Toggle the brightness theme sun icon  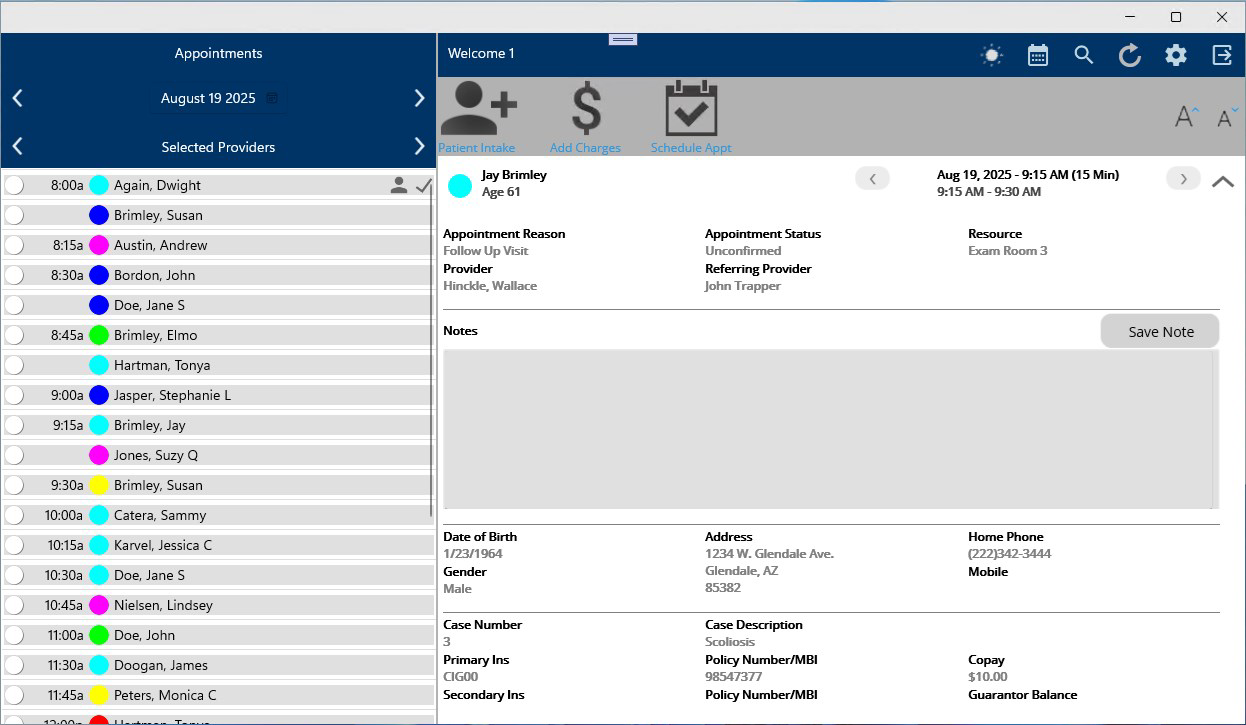pos(992,55)
